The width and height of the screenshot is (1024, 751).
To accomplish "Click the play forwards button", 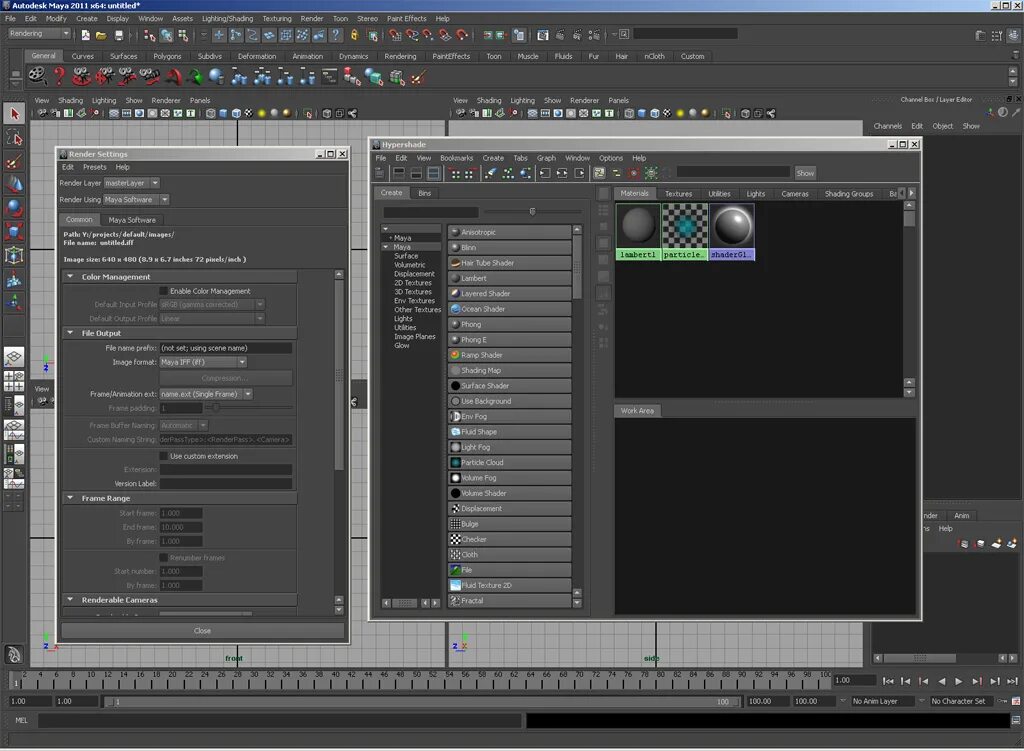I will [x=959, y=681].
